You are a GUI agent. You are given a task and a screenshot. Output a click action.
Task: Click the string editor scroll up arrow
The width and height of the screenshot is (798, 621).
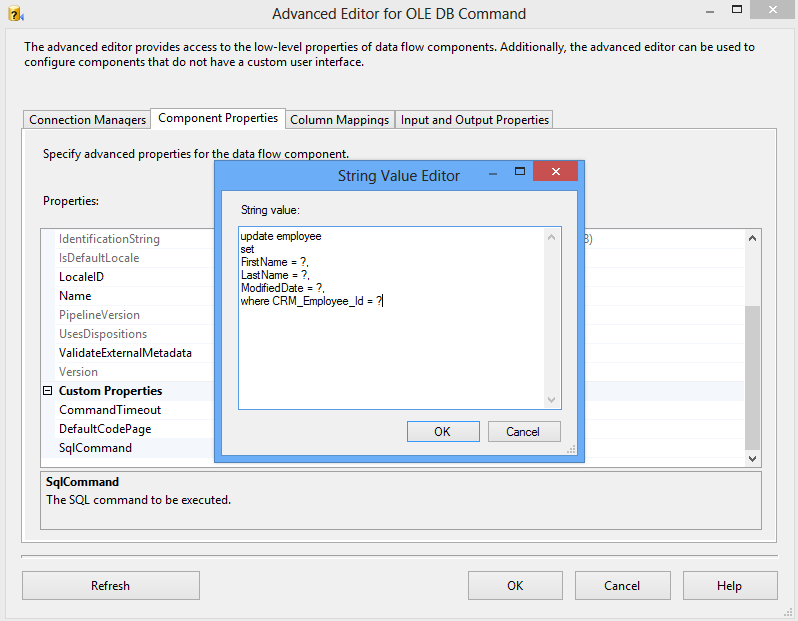(552, 237)
